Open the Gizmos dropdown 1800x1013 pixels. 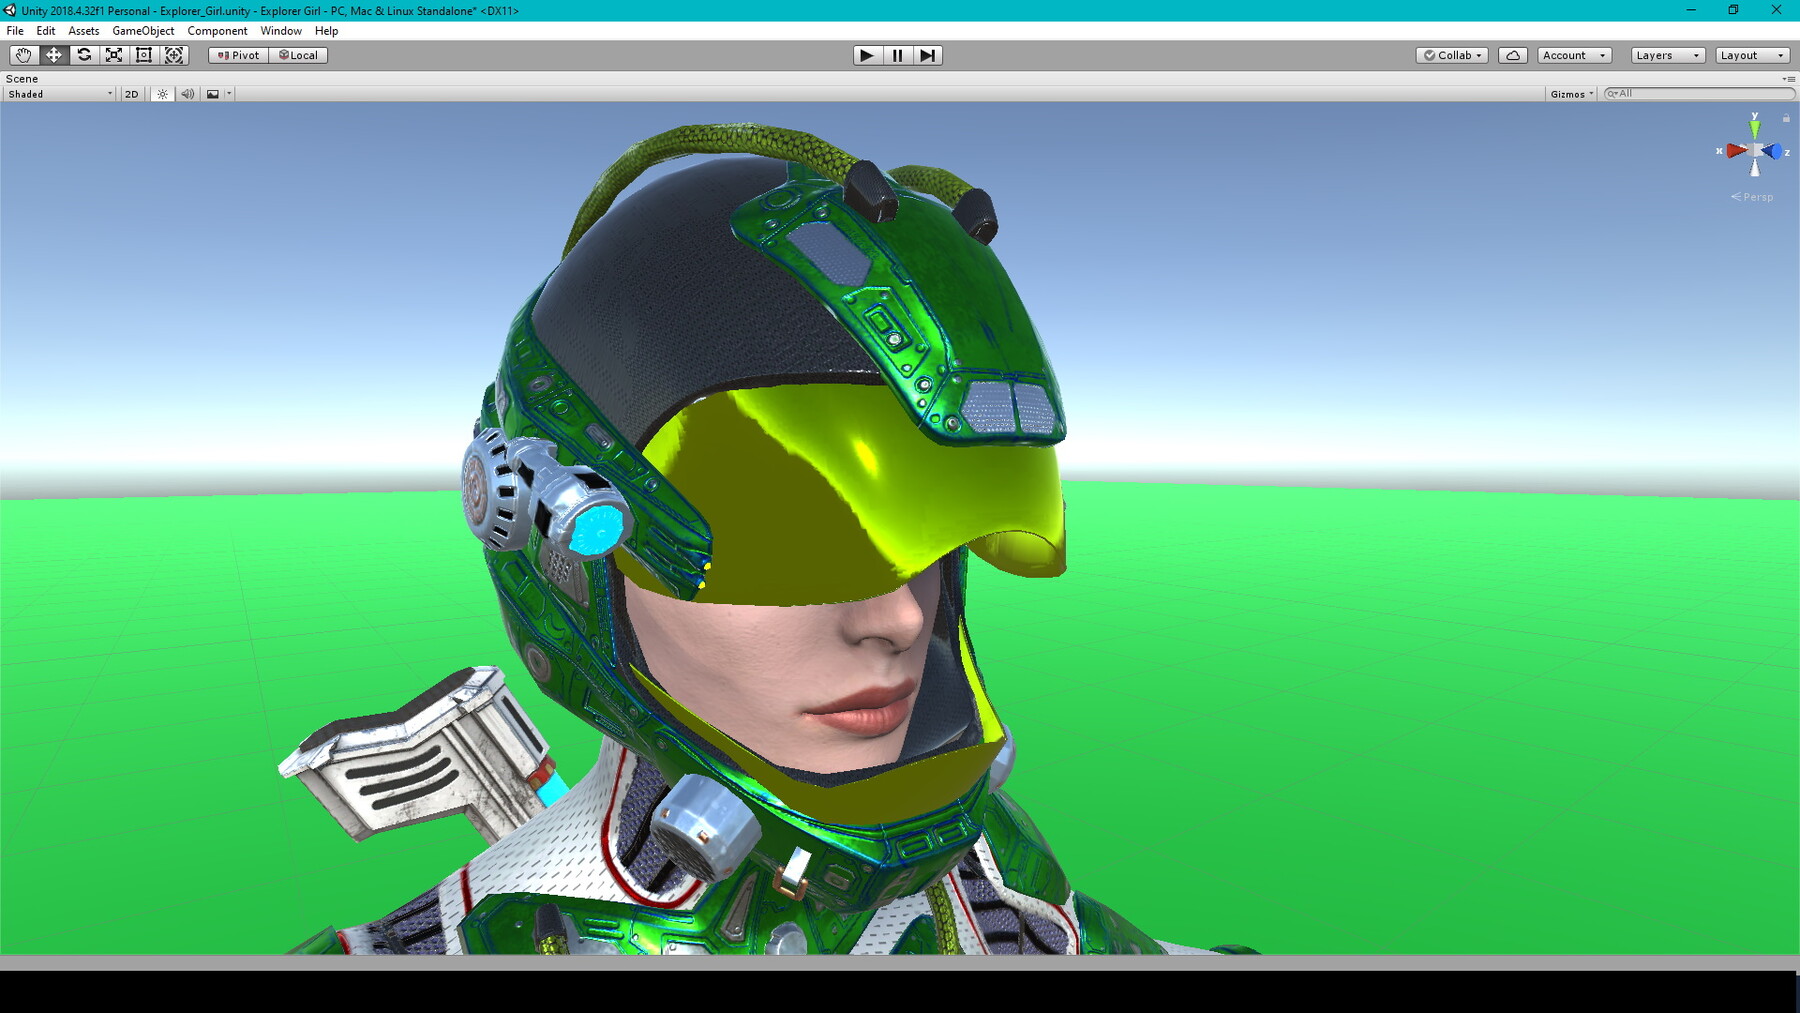tap(1569, 93)
